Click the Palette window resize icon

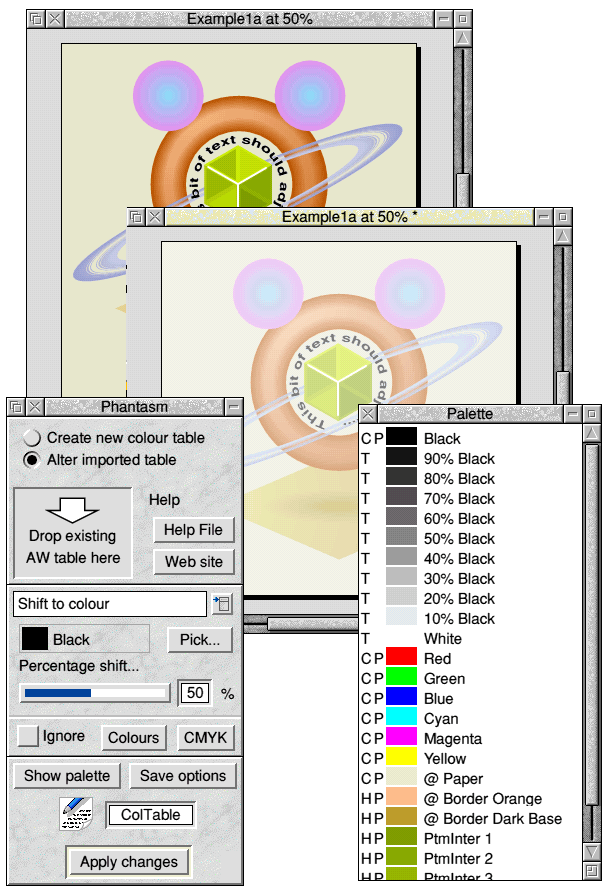click(592, 871)
